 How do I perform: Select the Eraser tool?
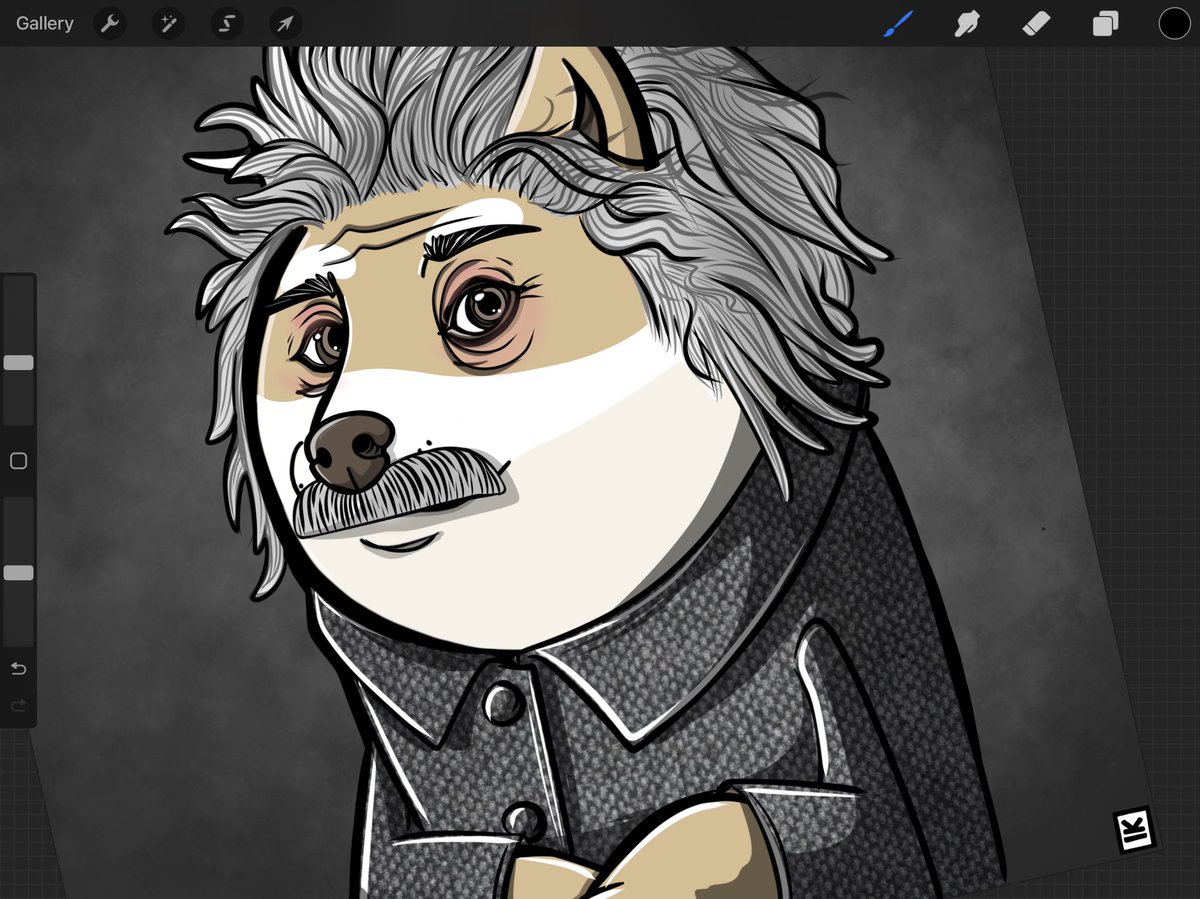point(1037,23)
